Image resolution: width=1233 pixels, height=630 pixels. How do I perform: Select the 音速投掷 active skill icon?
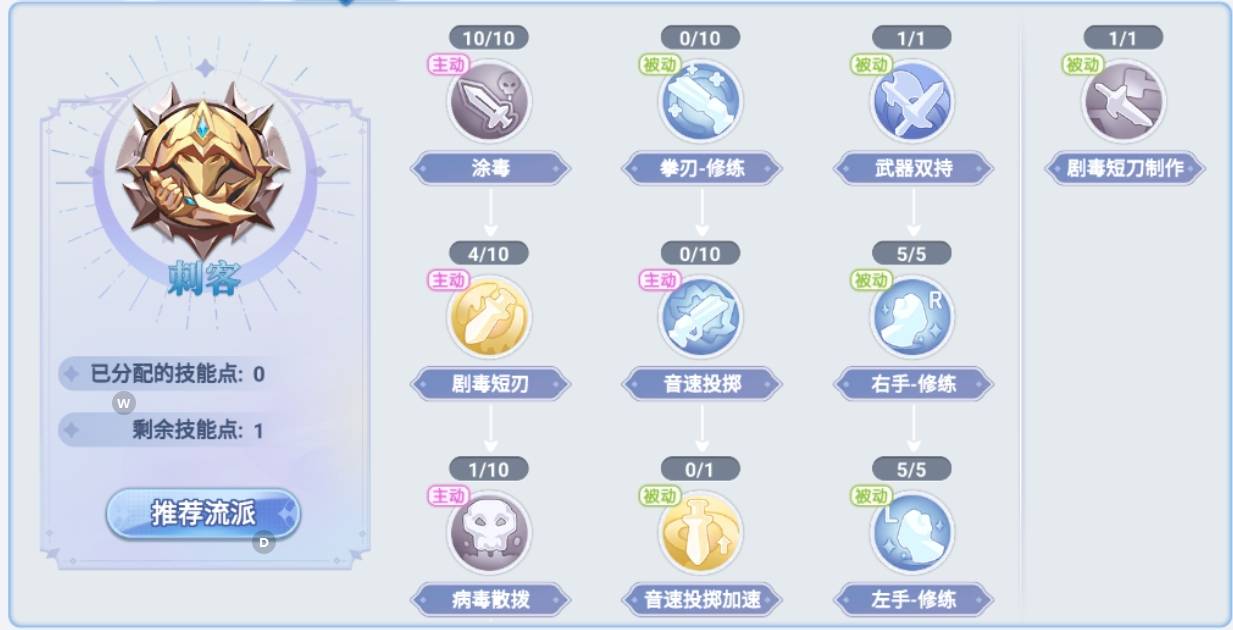pos(701,317)
